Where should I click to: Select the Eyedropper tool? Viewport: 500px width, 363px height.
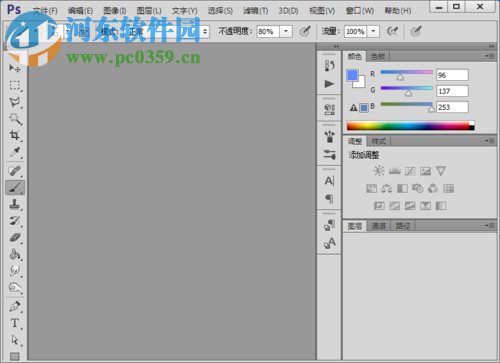15,152
